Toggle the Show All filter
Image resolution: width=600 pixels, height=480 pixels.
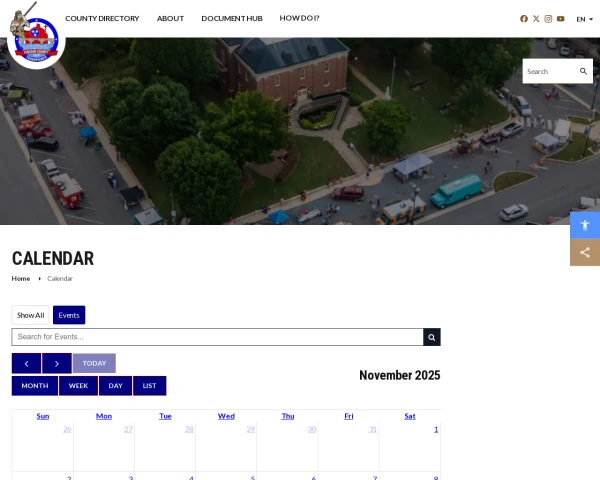(x=31, y=315)
